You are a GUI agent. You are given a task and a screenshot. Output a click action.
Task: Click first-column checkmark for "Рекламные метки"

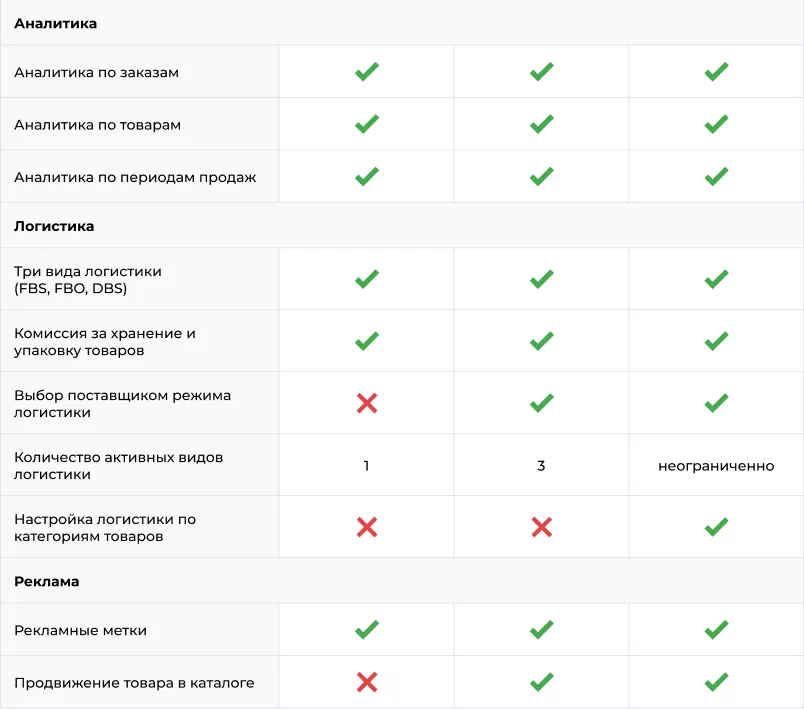coord(367,630)
